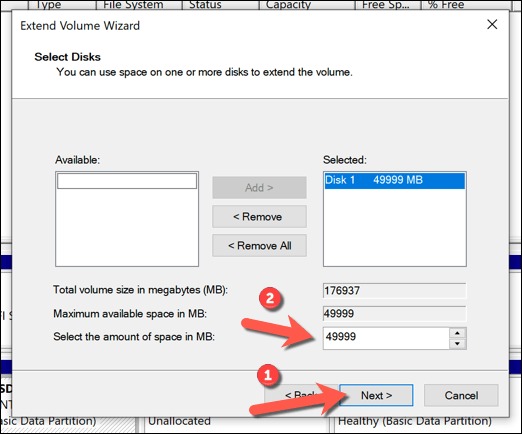Decrease space amount with down spinner arrow

[457, 344]
